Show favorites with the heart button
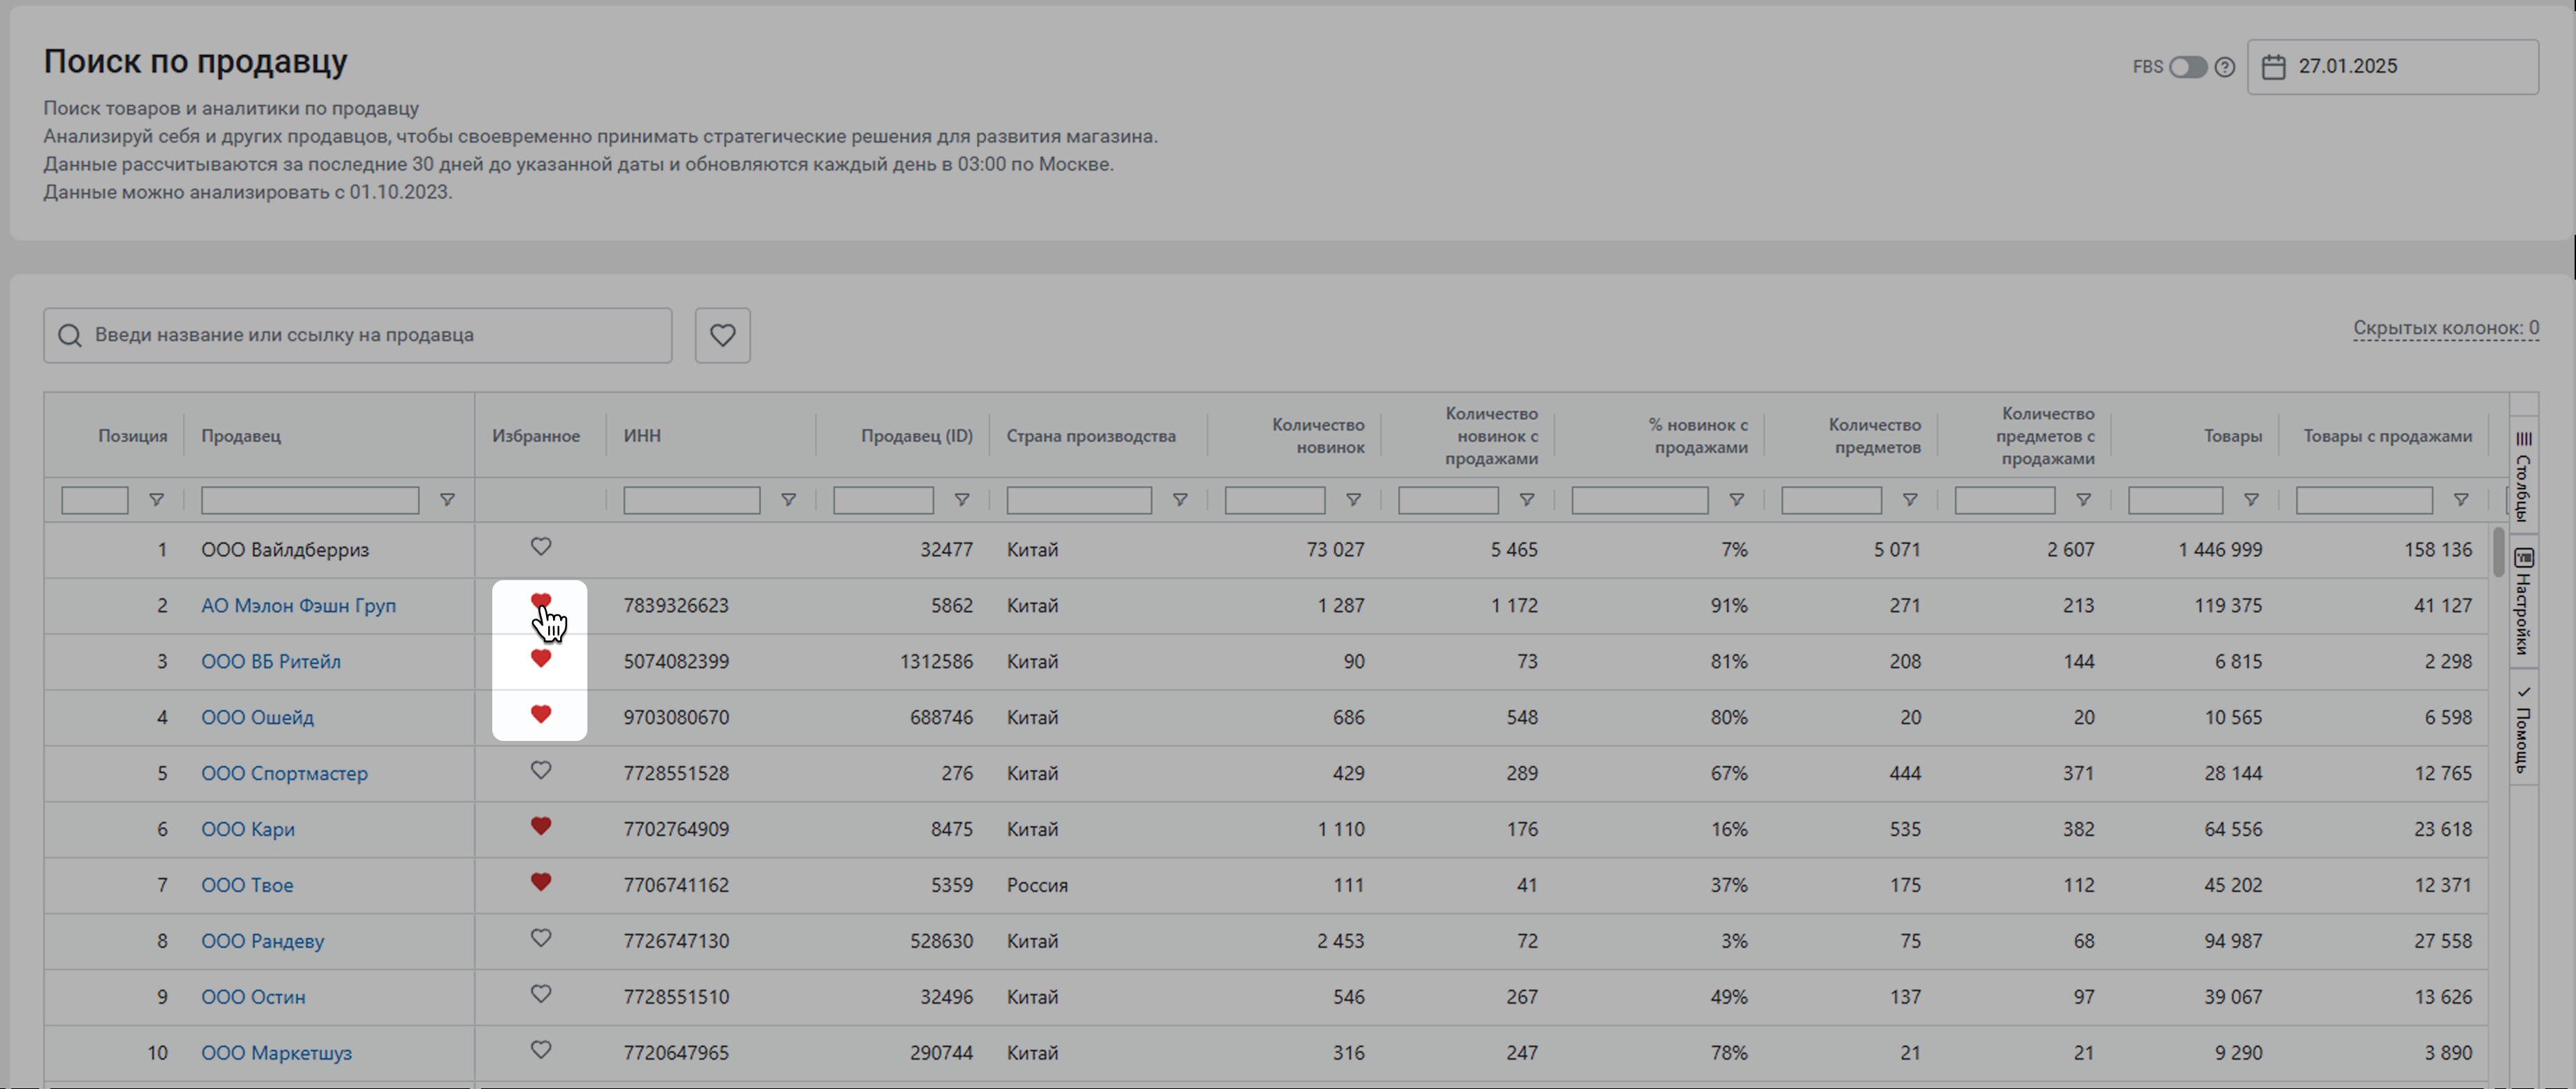 coord(722,335)
